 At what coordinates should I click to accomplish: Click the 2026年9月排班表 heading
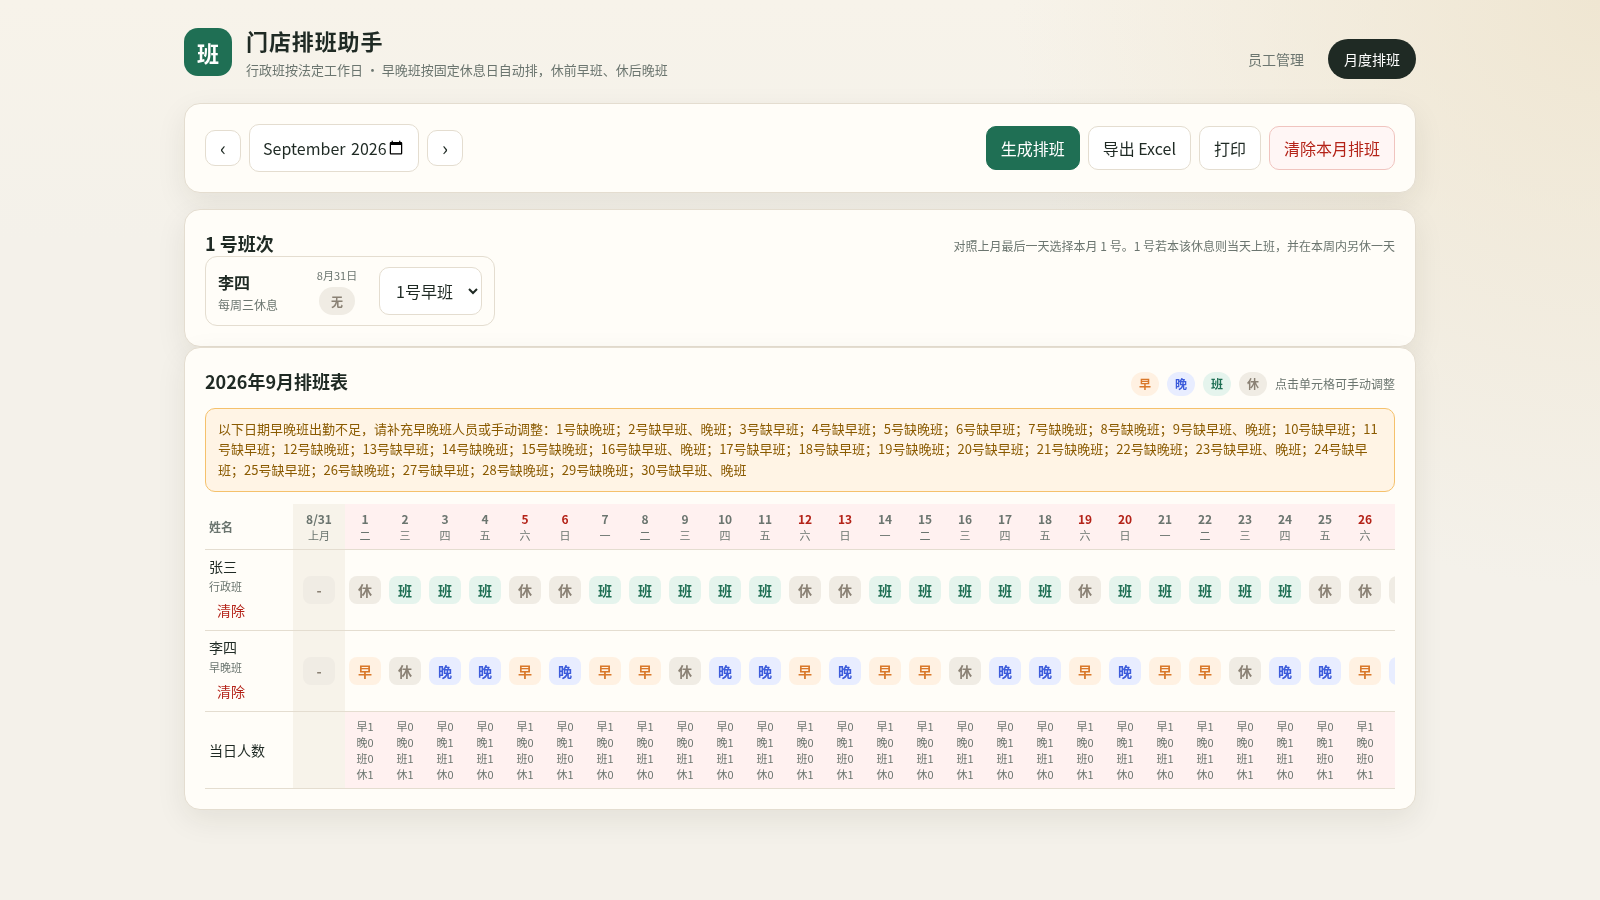(276, 382)
